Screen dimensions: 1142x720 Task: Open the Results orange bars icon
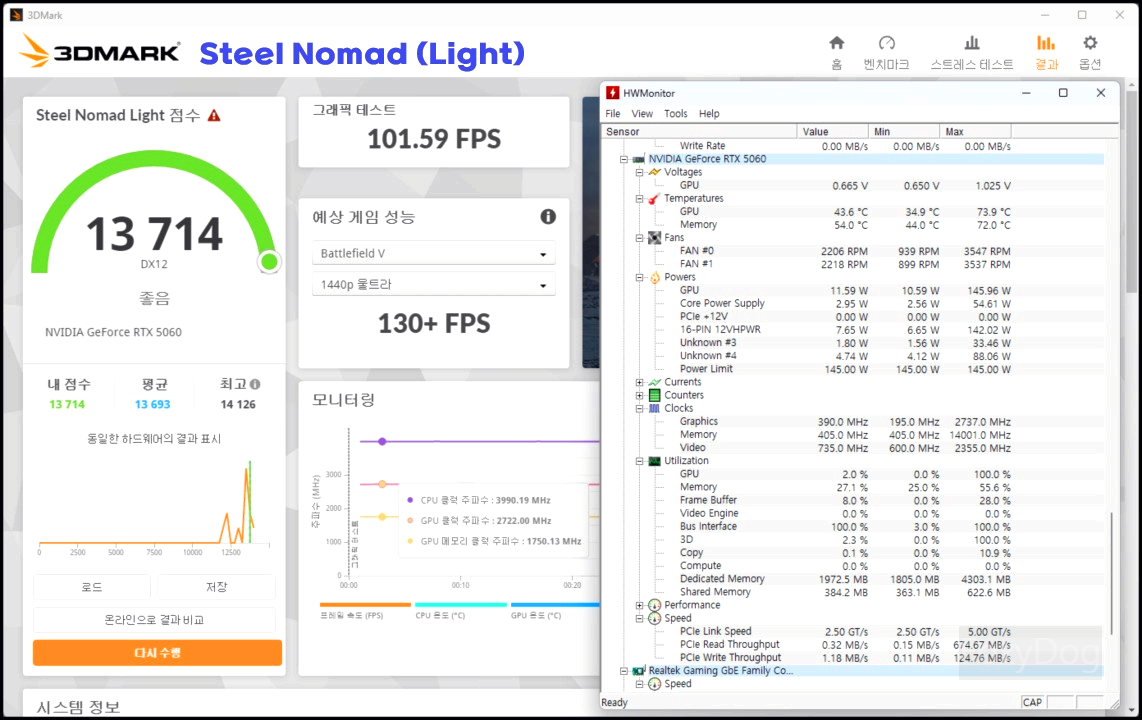[x=1046, y=43]
